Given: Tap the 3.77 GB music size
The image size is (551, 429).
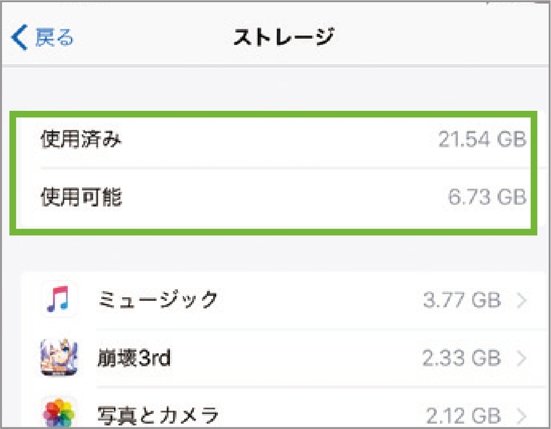Looking at the screenshot, I should pos(462,300).
